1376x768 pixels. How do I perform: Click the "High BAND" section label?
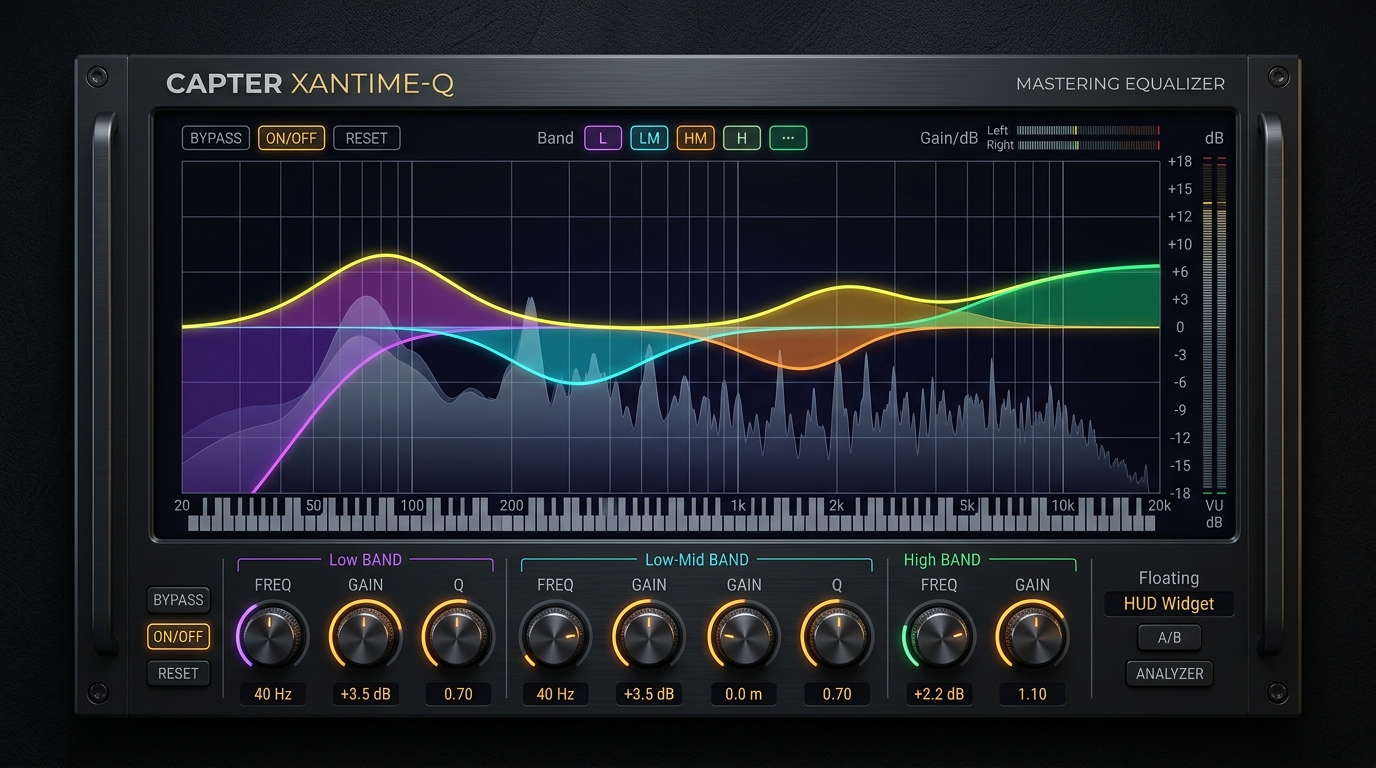pos(942,560)
